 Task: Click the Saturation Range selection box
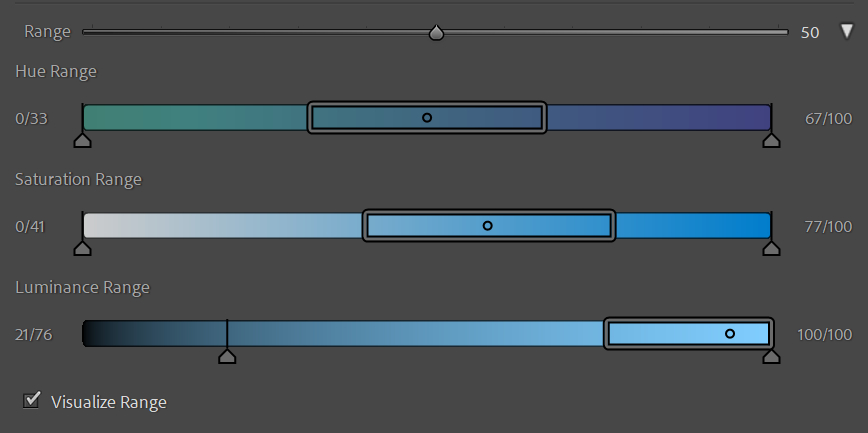coord(420,226)
